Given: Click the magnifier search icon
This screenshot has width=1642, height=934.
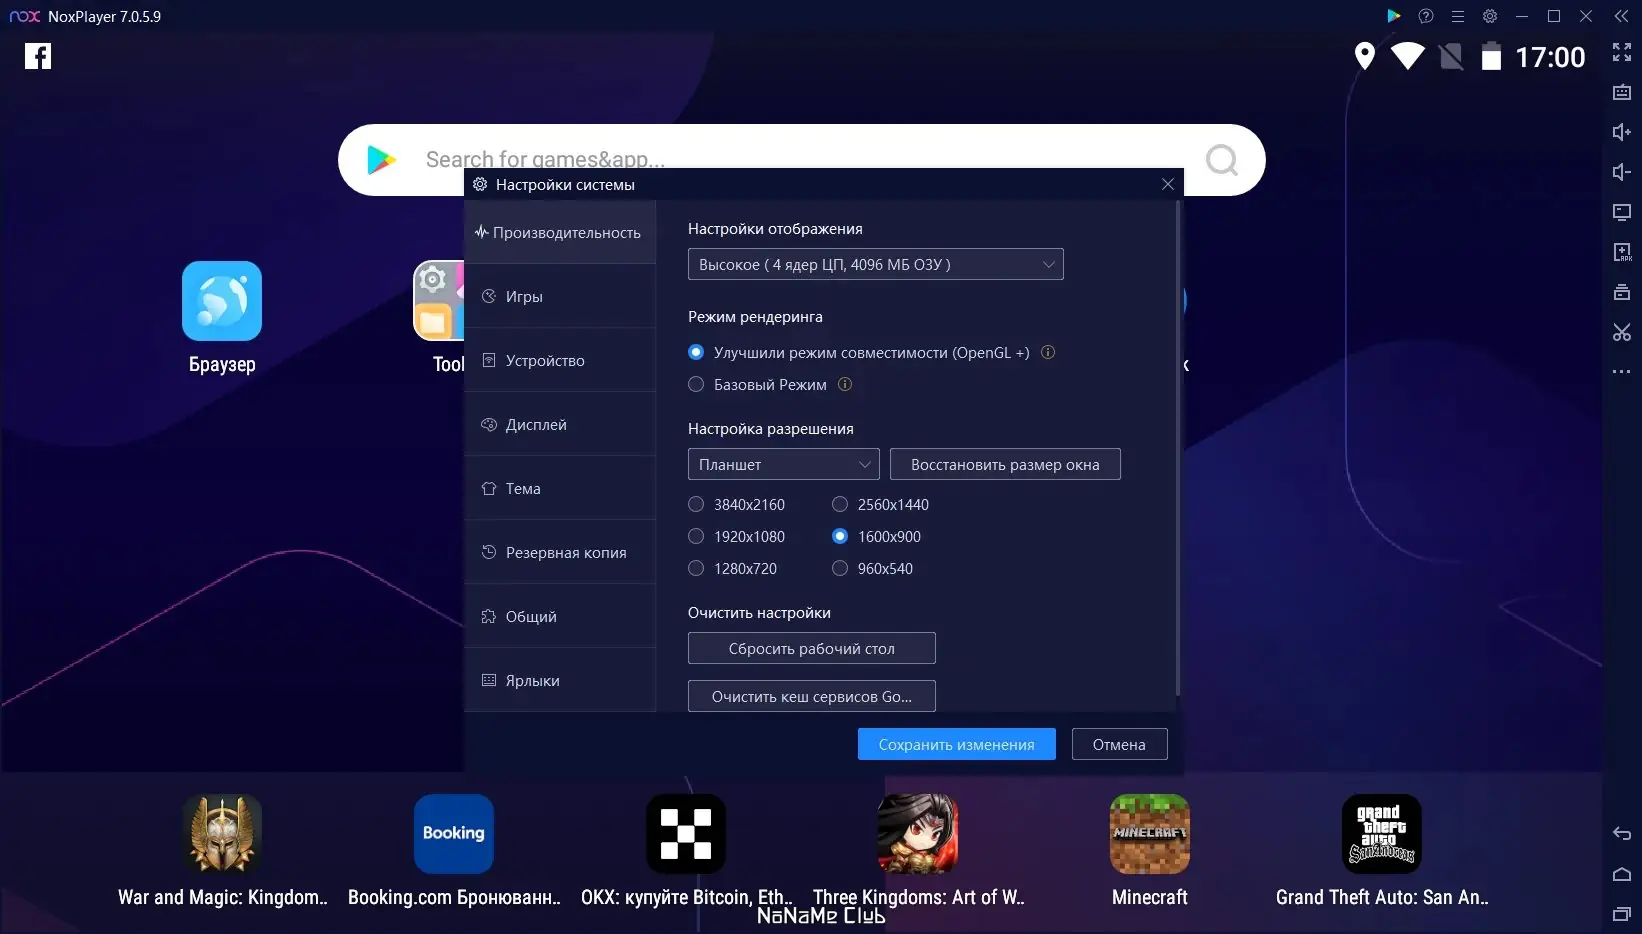Looking at the screenshot, I should 1221,160.
